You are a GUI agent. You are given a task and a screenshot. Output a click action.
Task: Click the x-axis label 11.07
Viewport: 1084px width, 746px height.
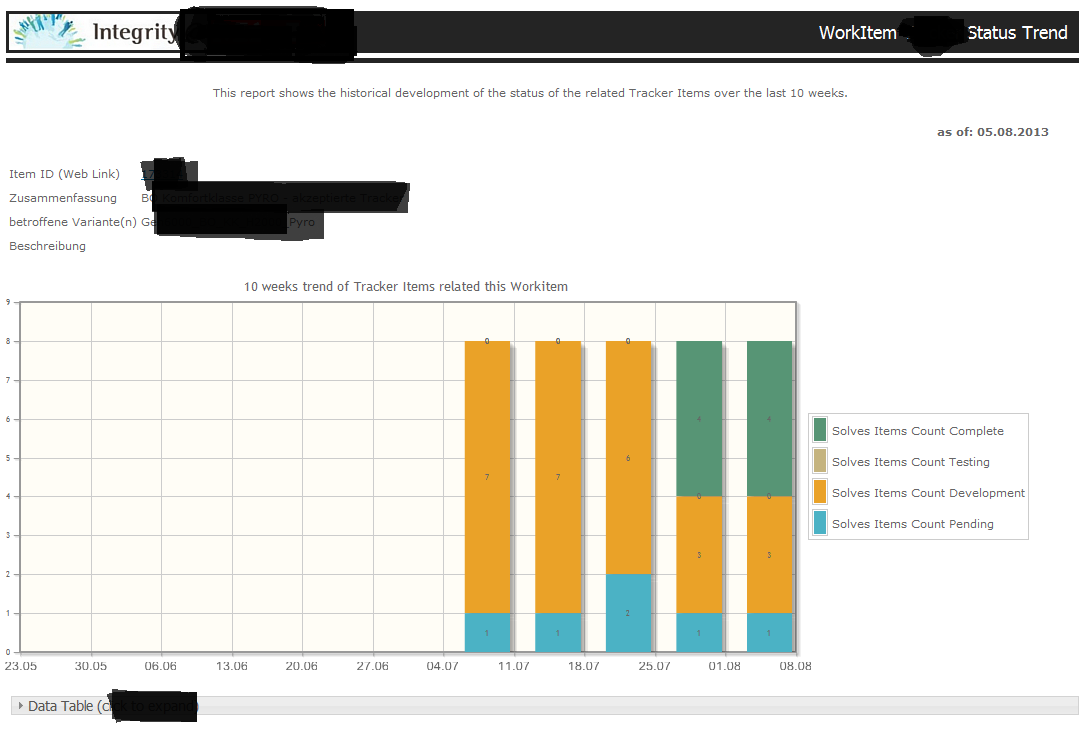[x=514, y=666]
